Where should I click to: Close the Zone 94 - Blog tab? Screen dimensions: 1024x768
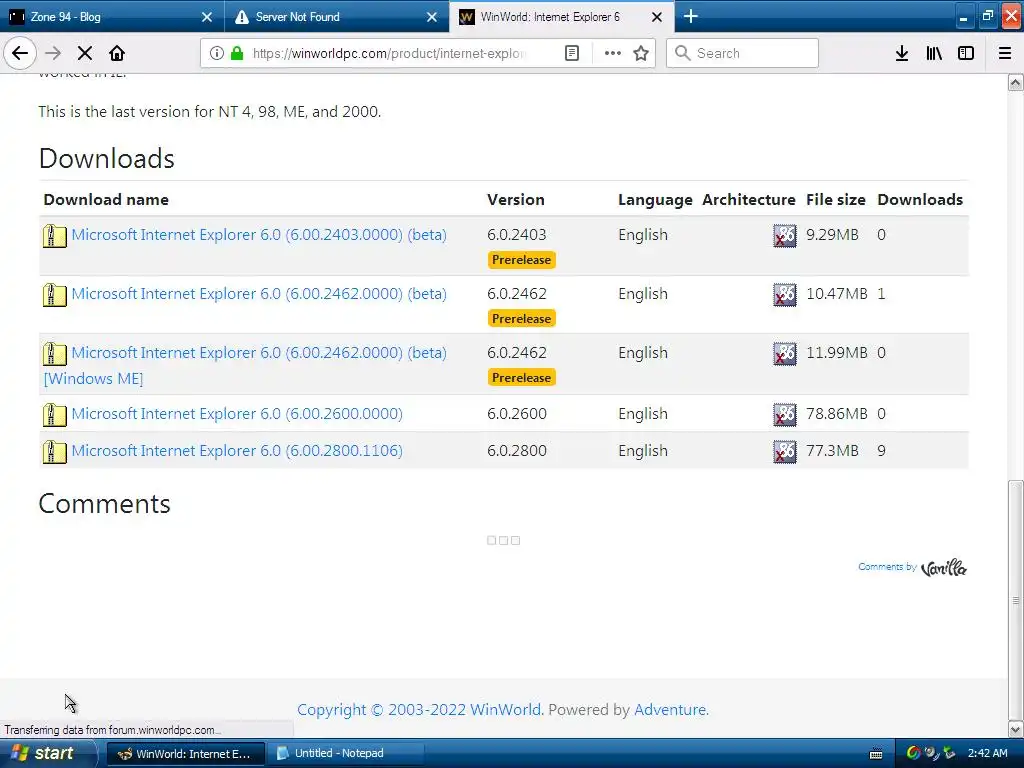207,17
